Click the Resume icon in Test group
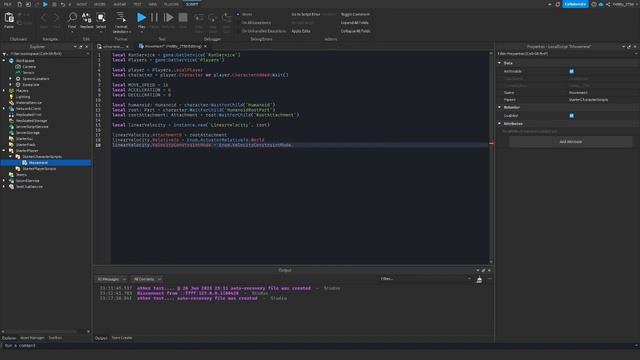Viewport: 640px width, 360px height. coord(168,17)
